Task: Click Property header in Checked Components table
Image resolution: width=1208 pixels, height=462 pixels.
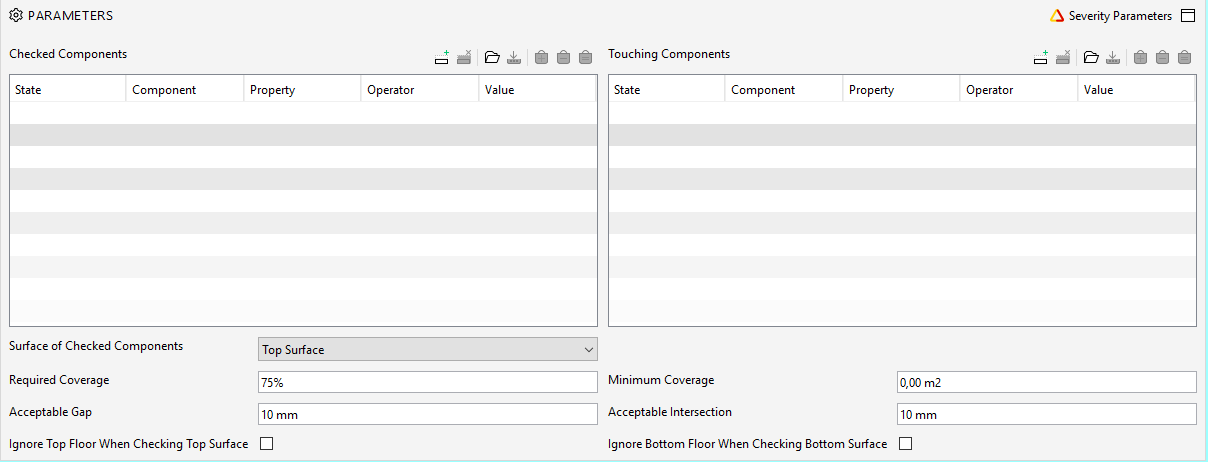Action: [x=302, y=90]
